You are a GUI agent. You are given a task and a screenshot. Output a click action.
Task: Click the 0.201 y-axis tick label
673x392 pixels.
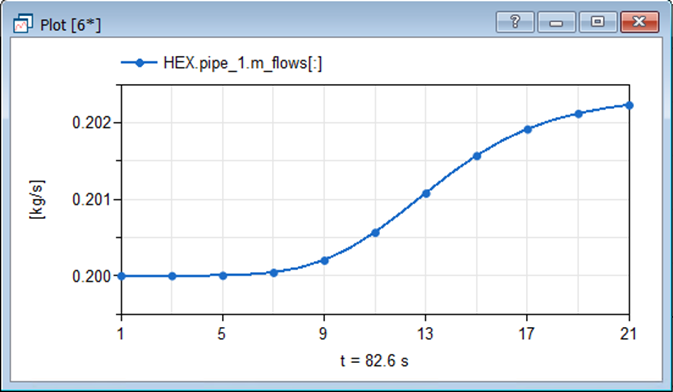(x=91, y=200)
